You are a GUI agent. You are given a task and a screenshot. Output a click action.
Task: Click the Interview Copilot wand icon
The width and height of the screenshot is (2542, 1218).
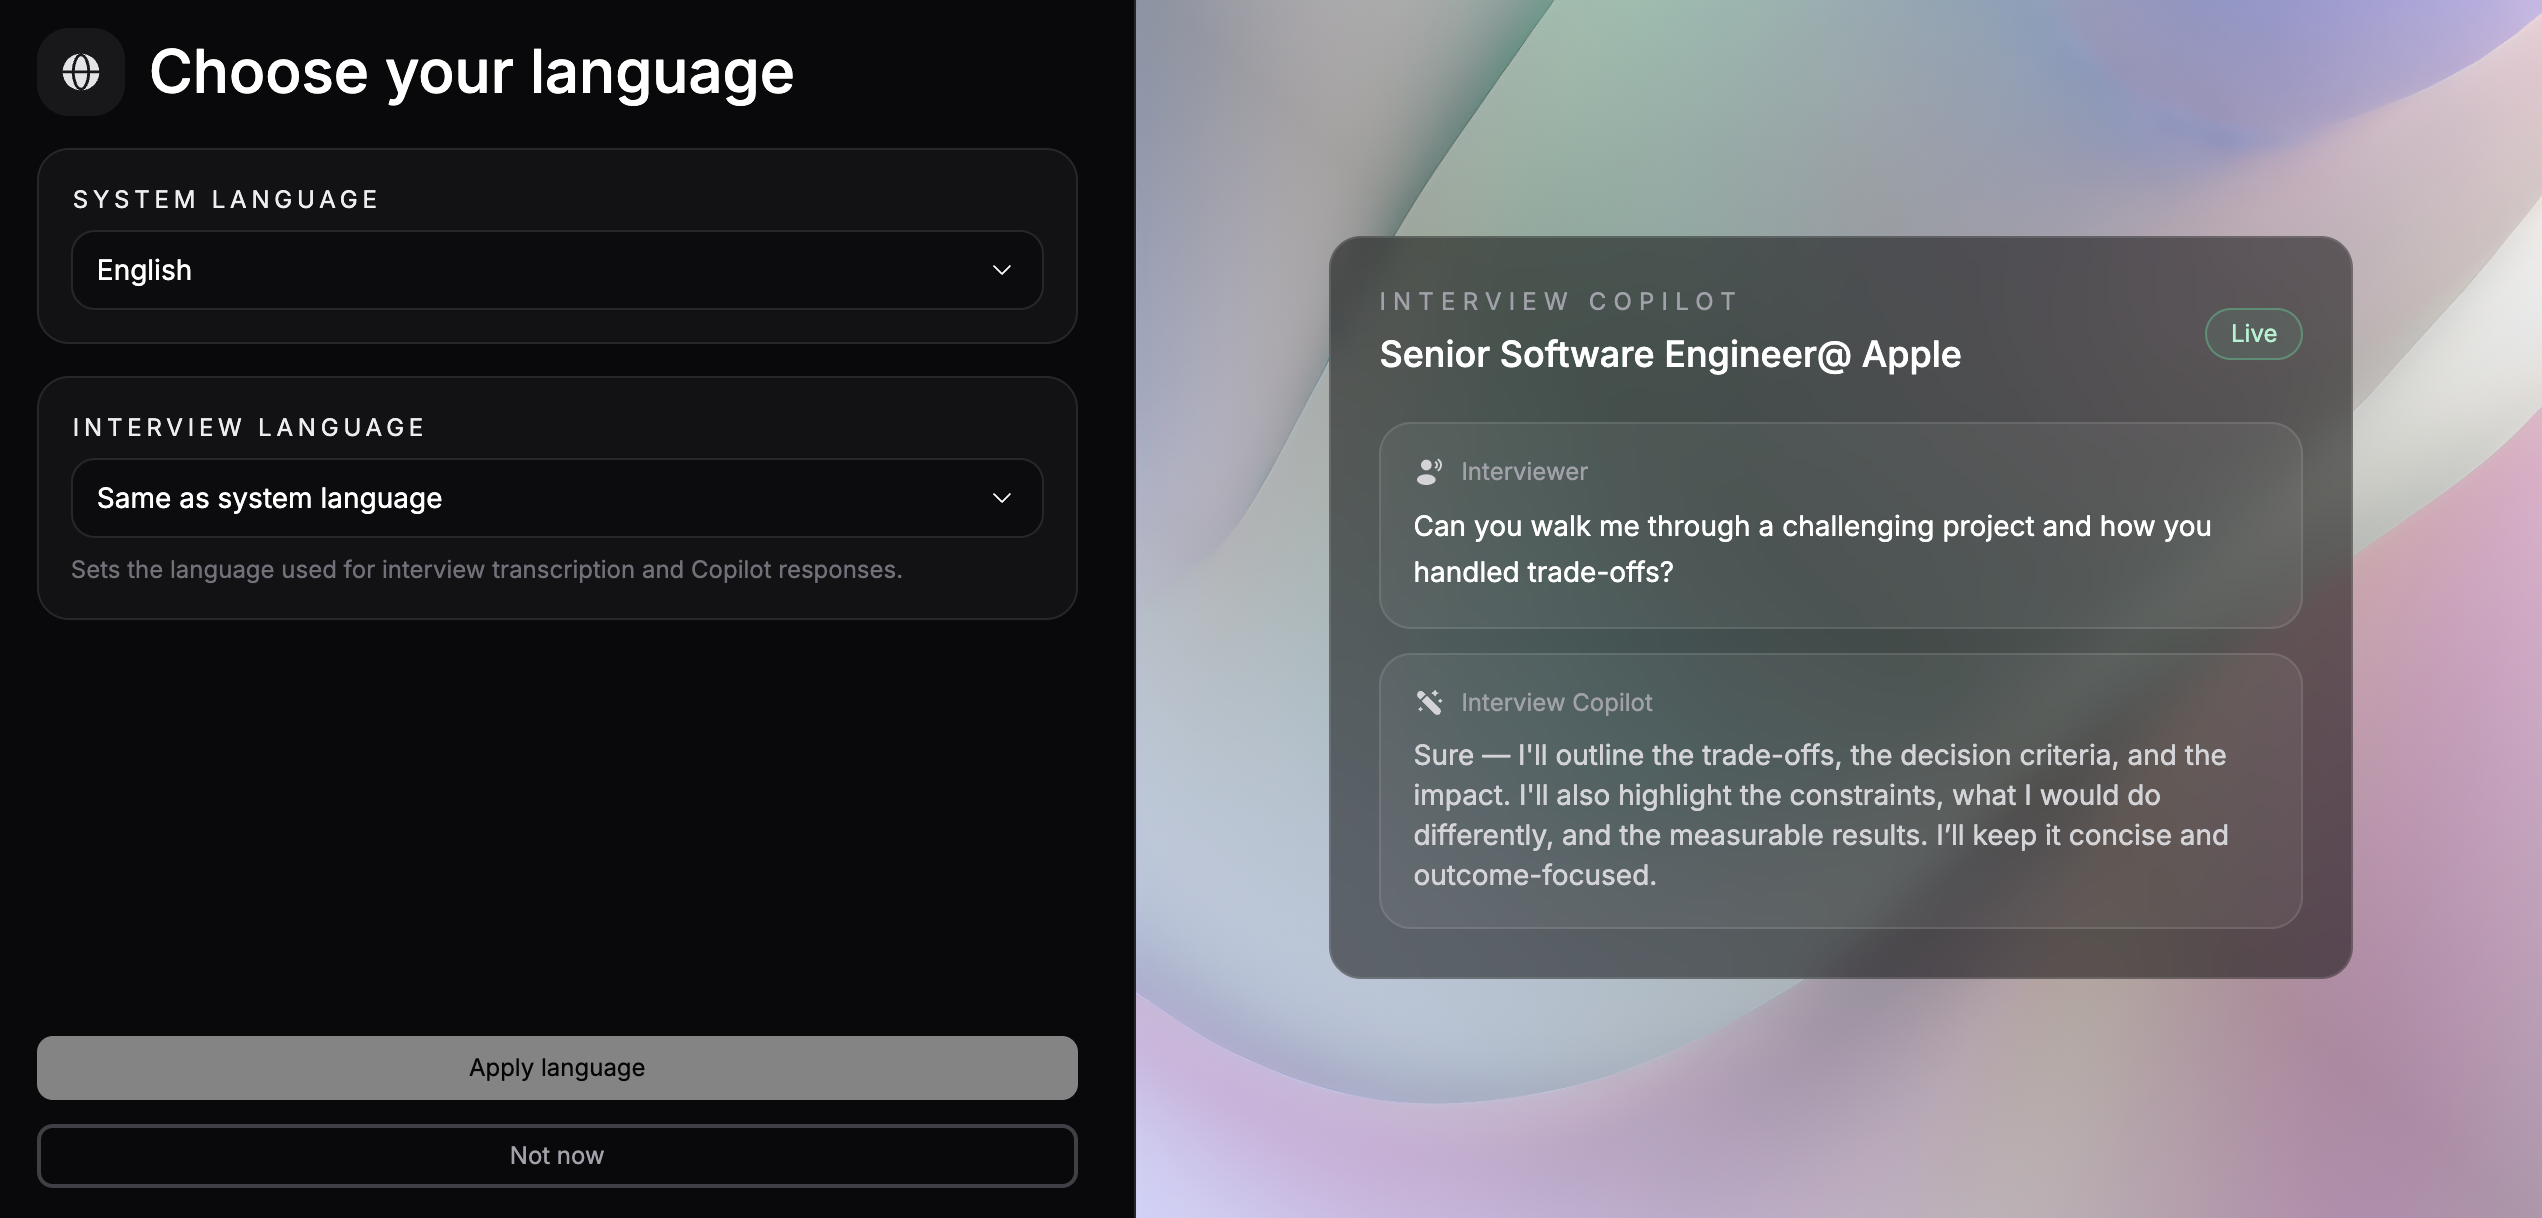(1428, 701)
